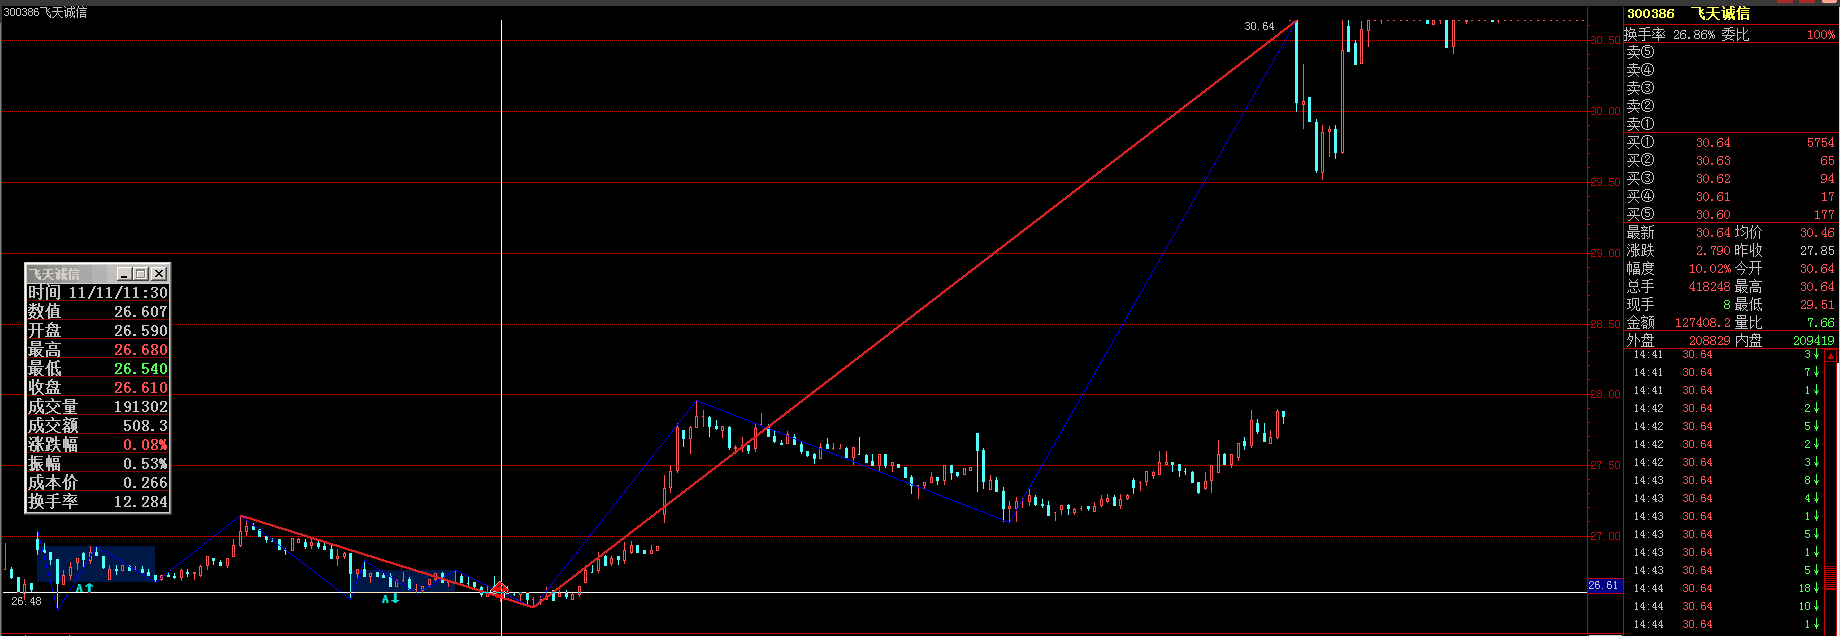
Task: Select stock code 300386 in quote panel header
Action: [x=1651, y=14]
